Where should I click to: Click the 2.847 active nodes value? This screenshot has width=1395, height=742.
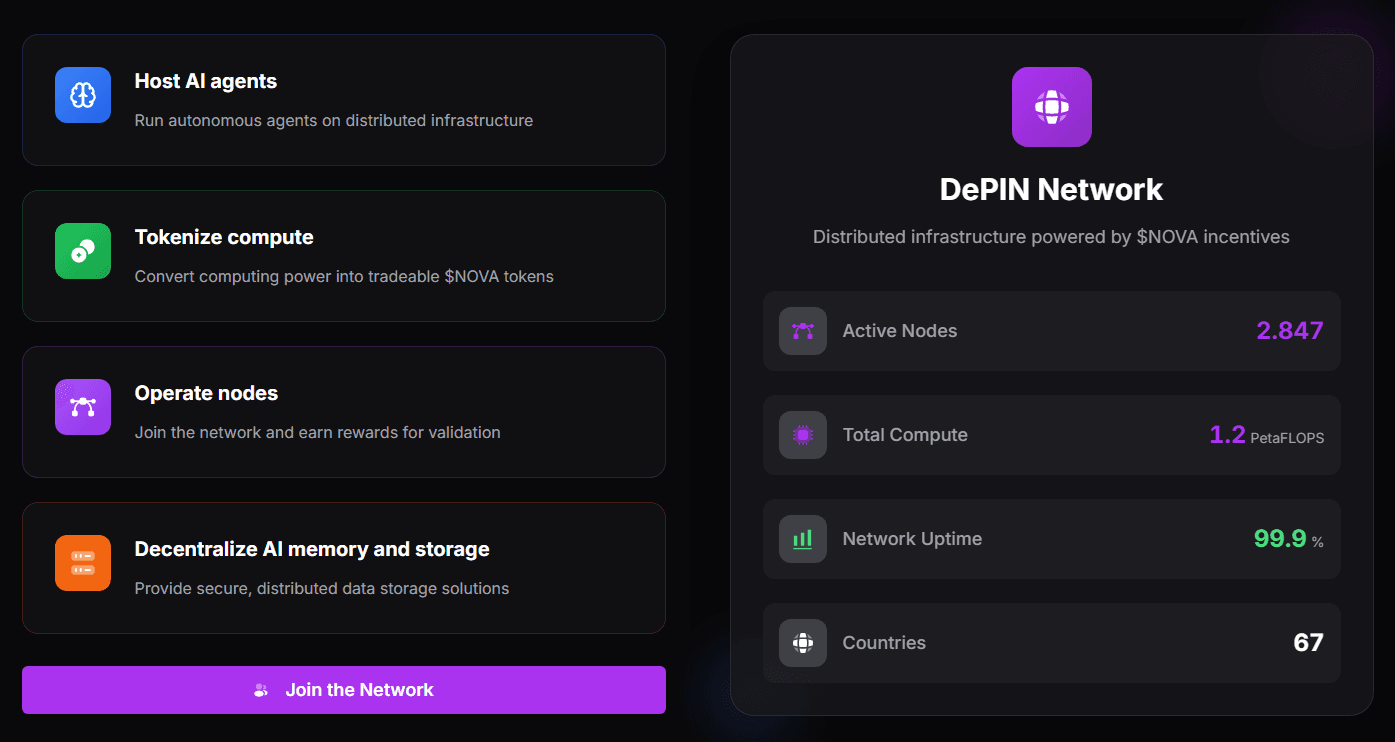1290,331
